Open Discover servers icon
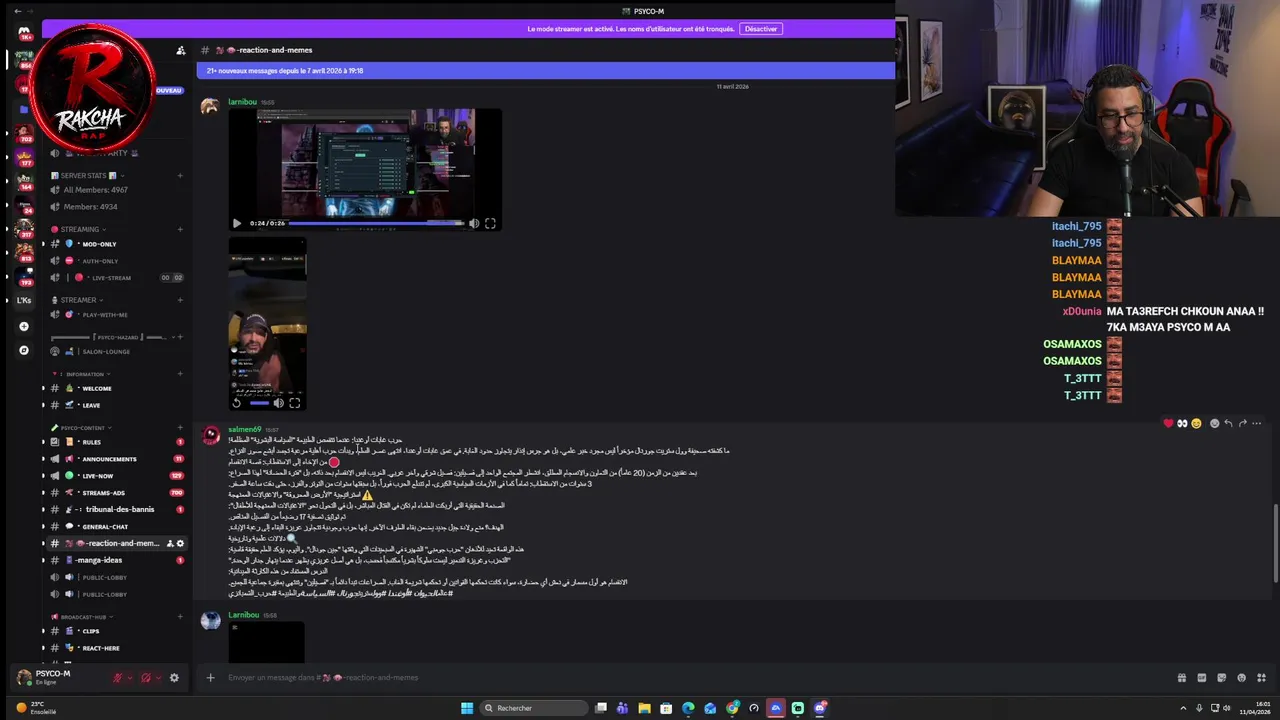This screenshot has height=720, width=1280. click(x=24, y=350)
